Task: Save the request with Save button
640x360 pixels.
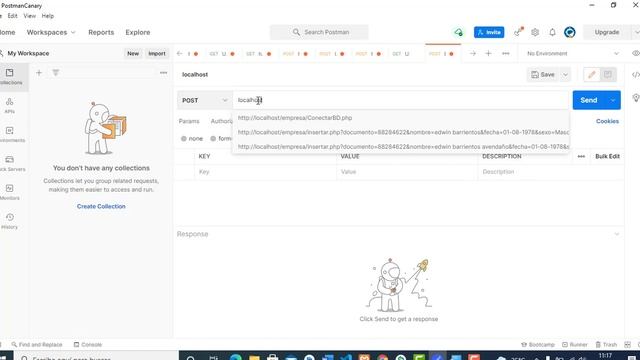Action: pos(543,75)
